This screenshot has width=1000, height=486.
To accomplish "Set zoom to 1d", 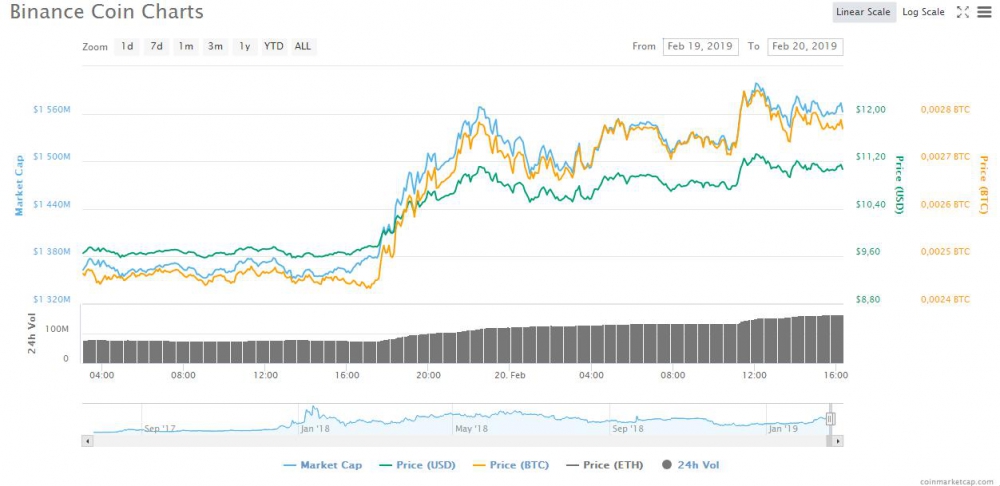I will [x=127, y=47].
